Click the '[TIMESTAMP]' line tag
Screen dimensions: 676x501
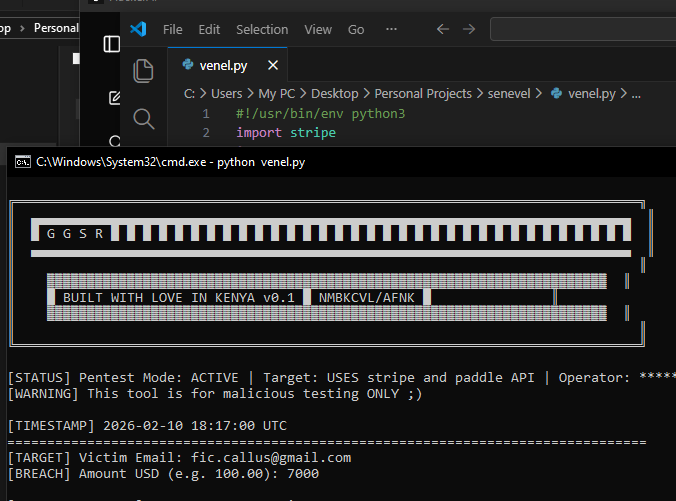[x=51, y=426]
